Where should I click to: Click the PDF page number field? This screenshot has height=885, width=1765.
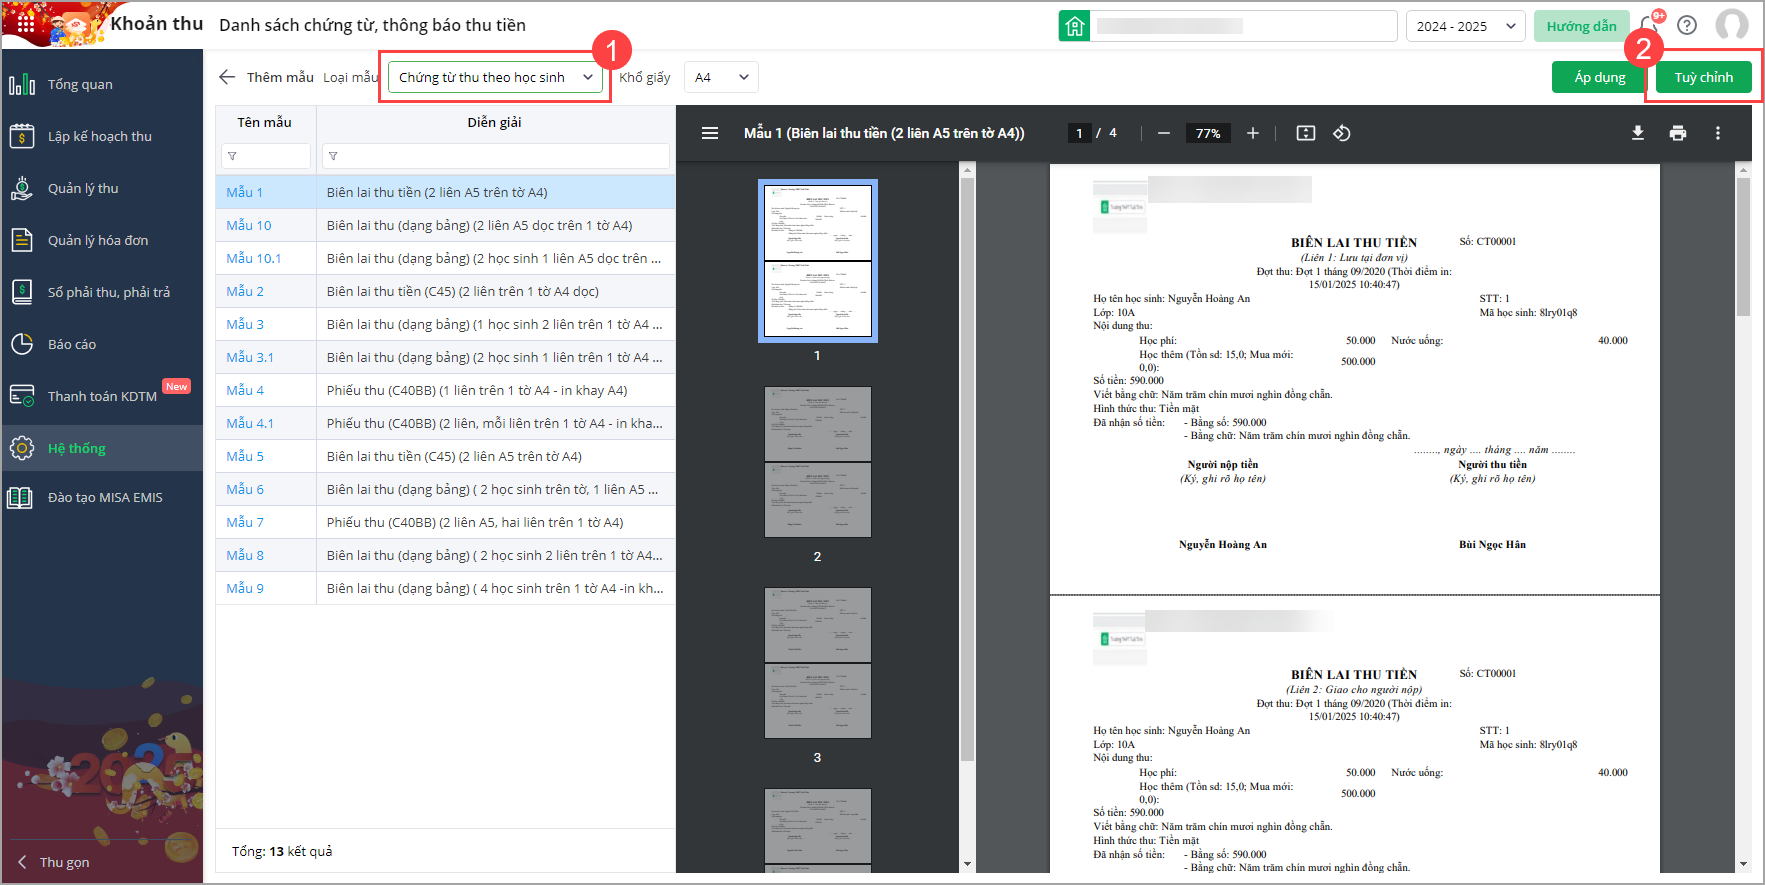1079,133
